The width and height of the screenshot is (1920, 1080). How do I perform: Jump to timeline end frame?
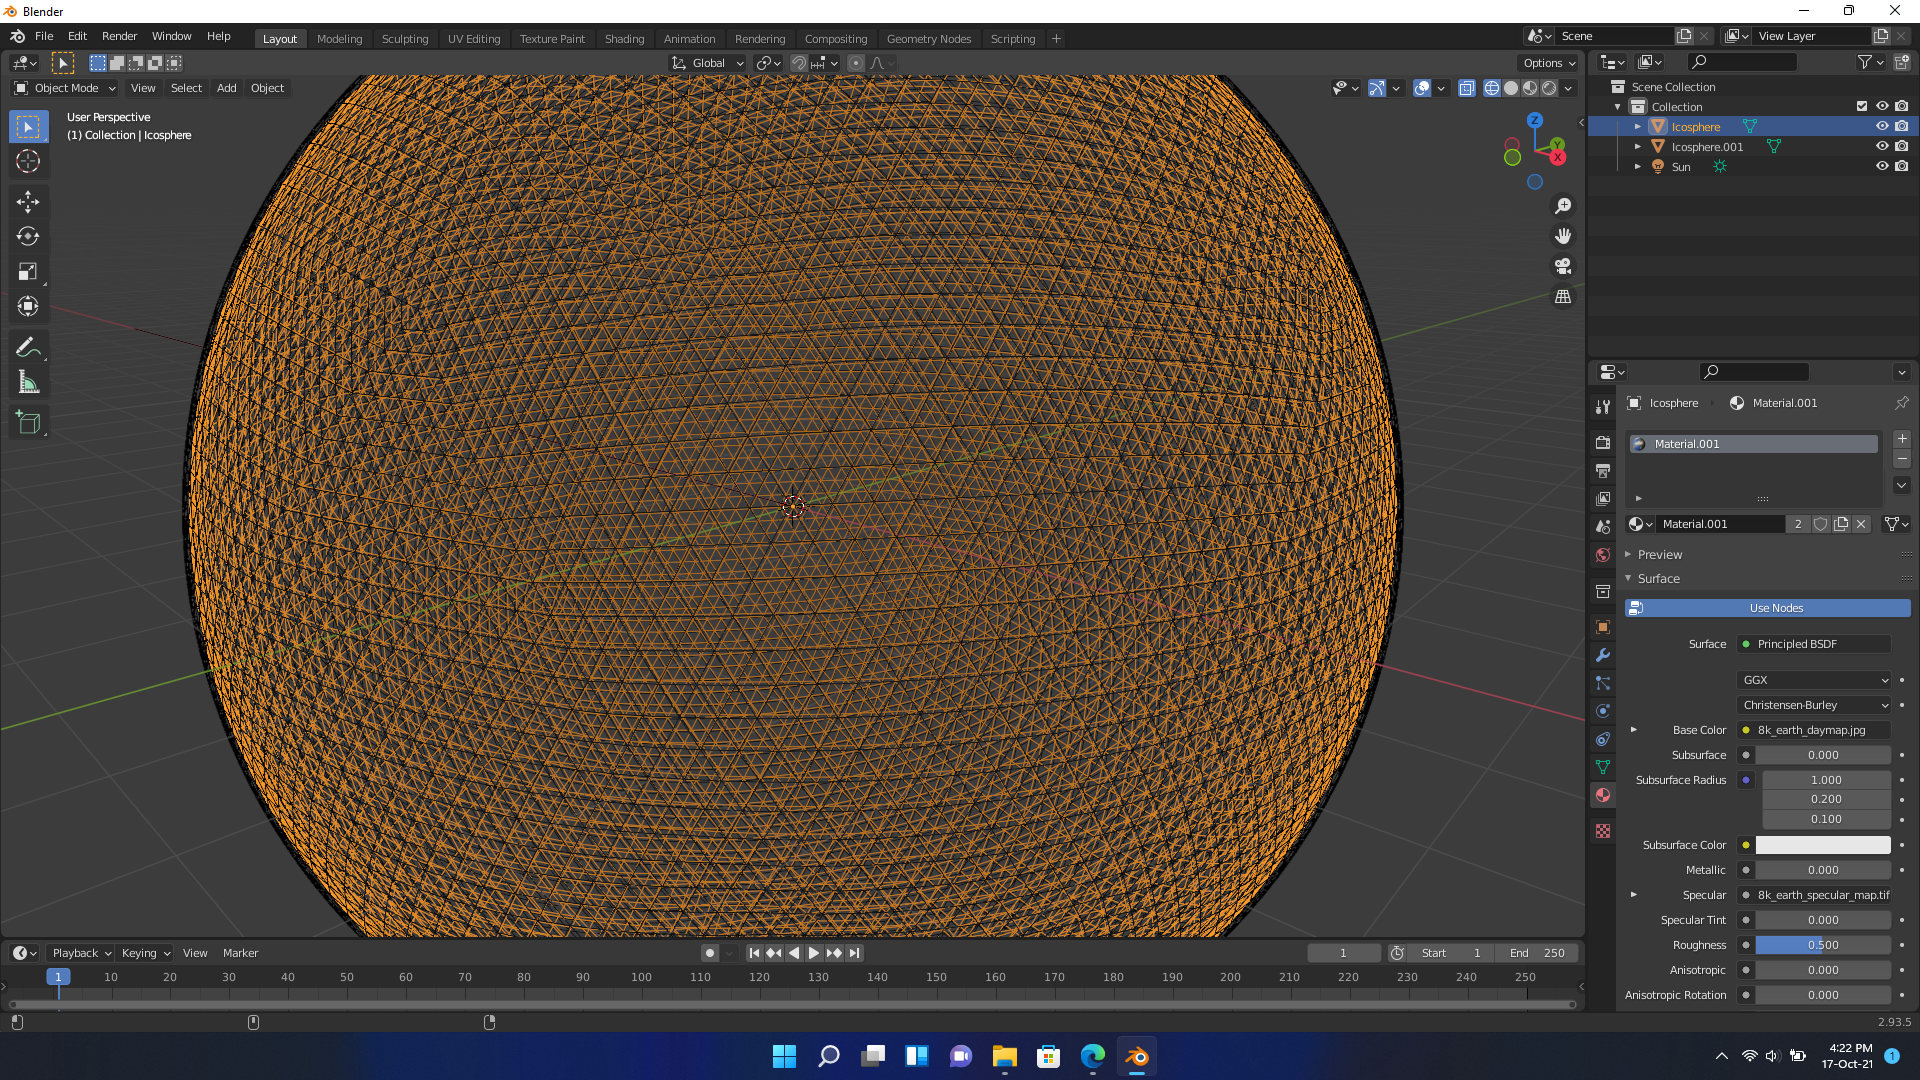pyautogui.click(x=854, y=953)
